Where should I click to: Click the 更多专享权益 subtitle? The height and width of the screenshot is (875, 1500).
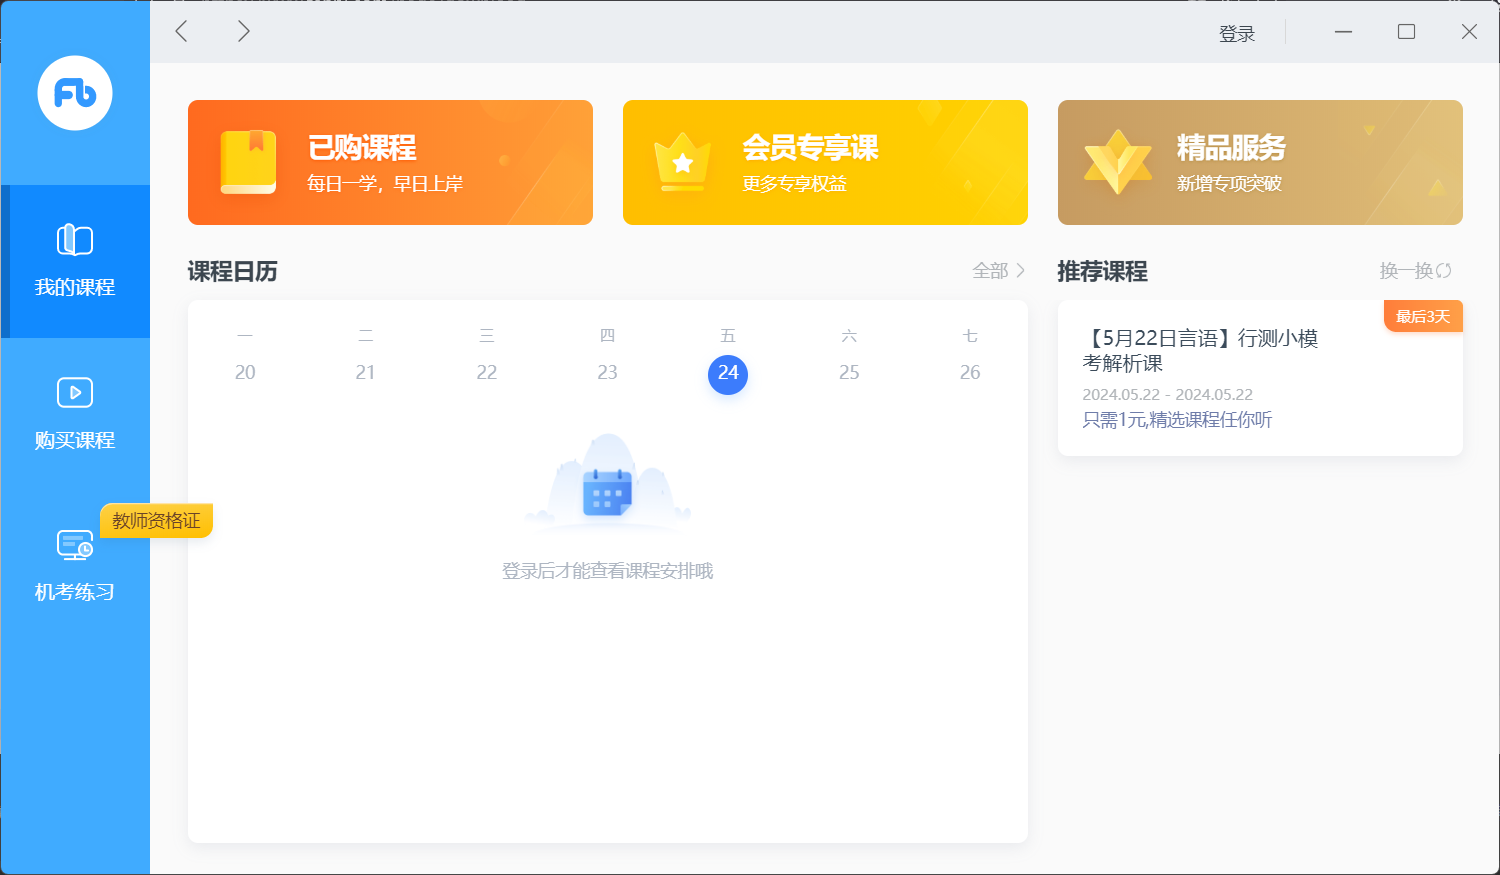tap(795, 184)
